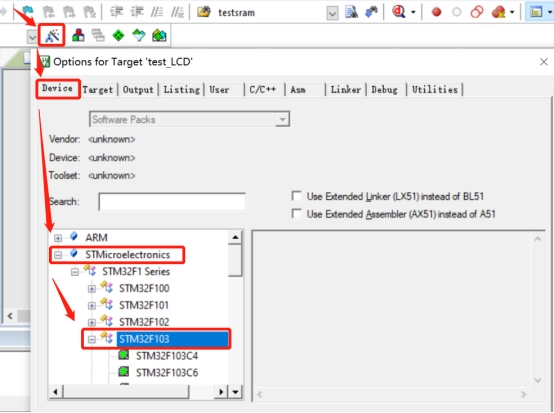Viewport: 554px width, 413px height.
Task: Click the device tree vertical scrollbar thumb
Action: (x=235, y=261)
